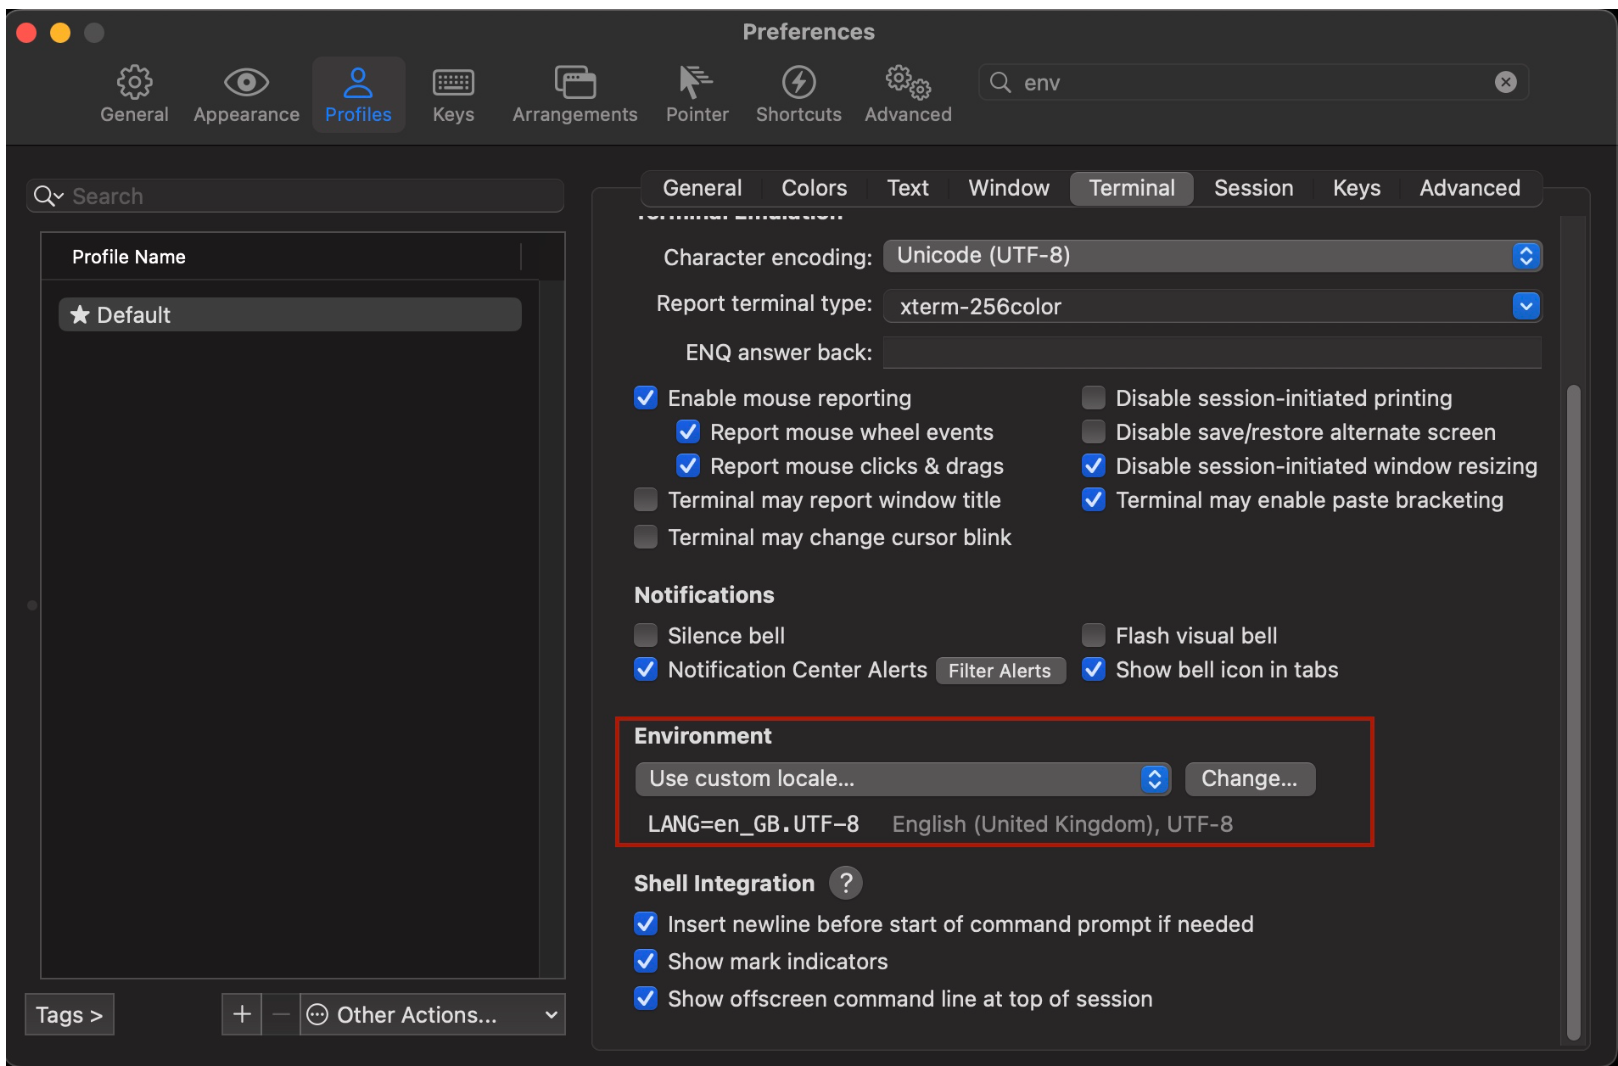Open the profile Advanced tab
Screen dimensions: 1618x1066
1470,188
